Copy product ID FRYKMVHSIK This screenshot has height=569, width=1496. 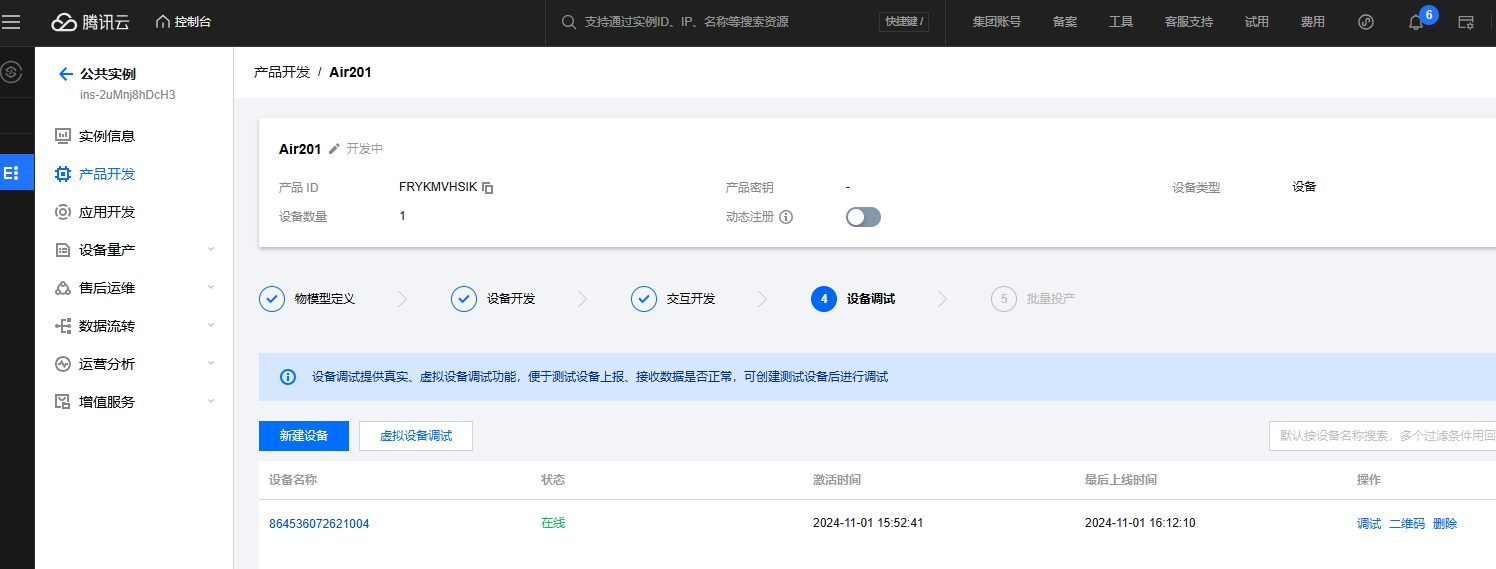click(x=488, y=187)
